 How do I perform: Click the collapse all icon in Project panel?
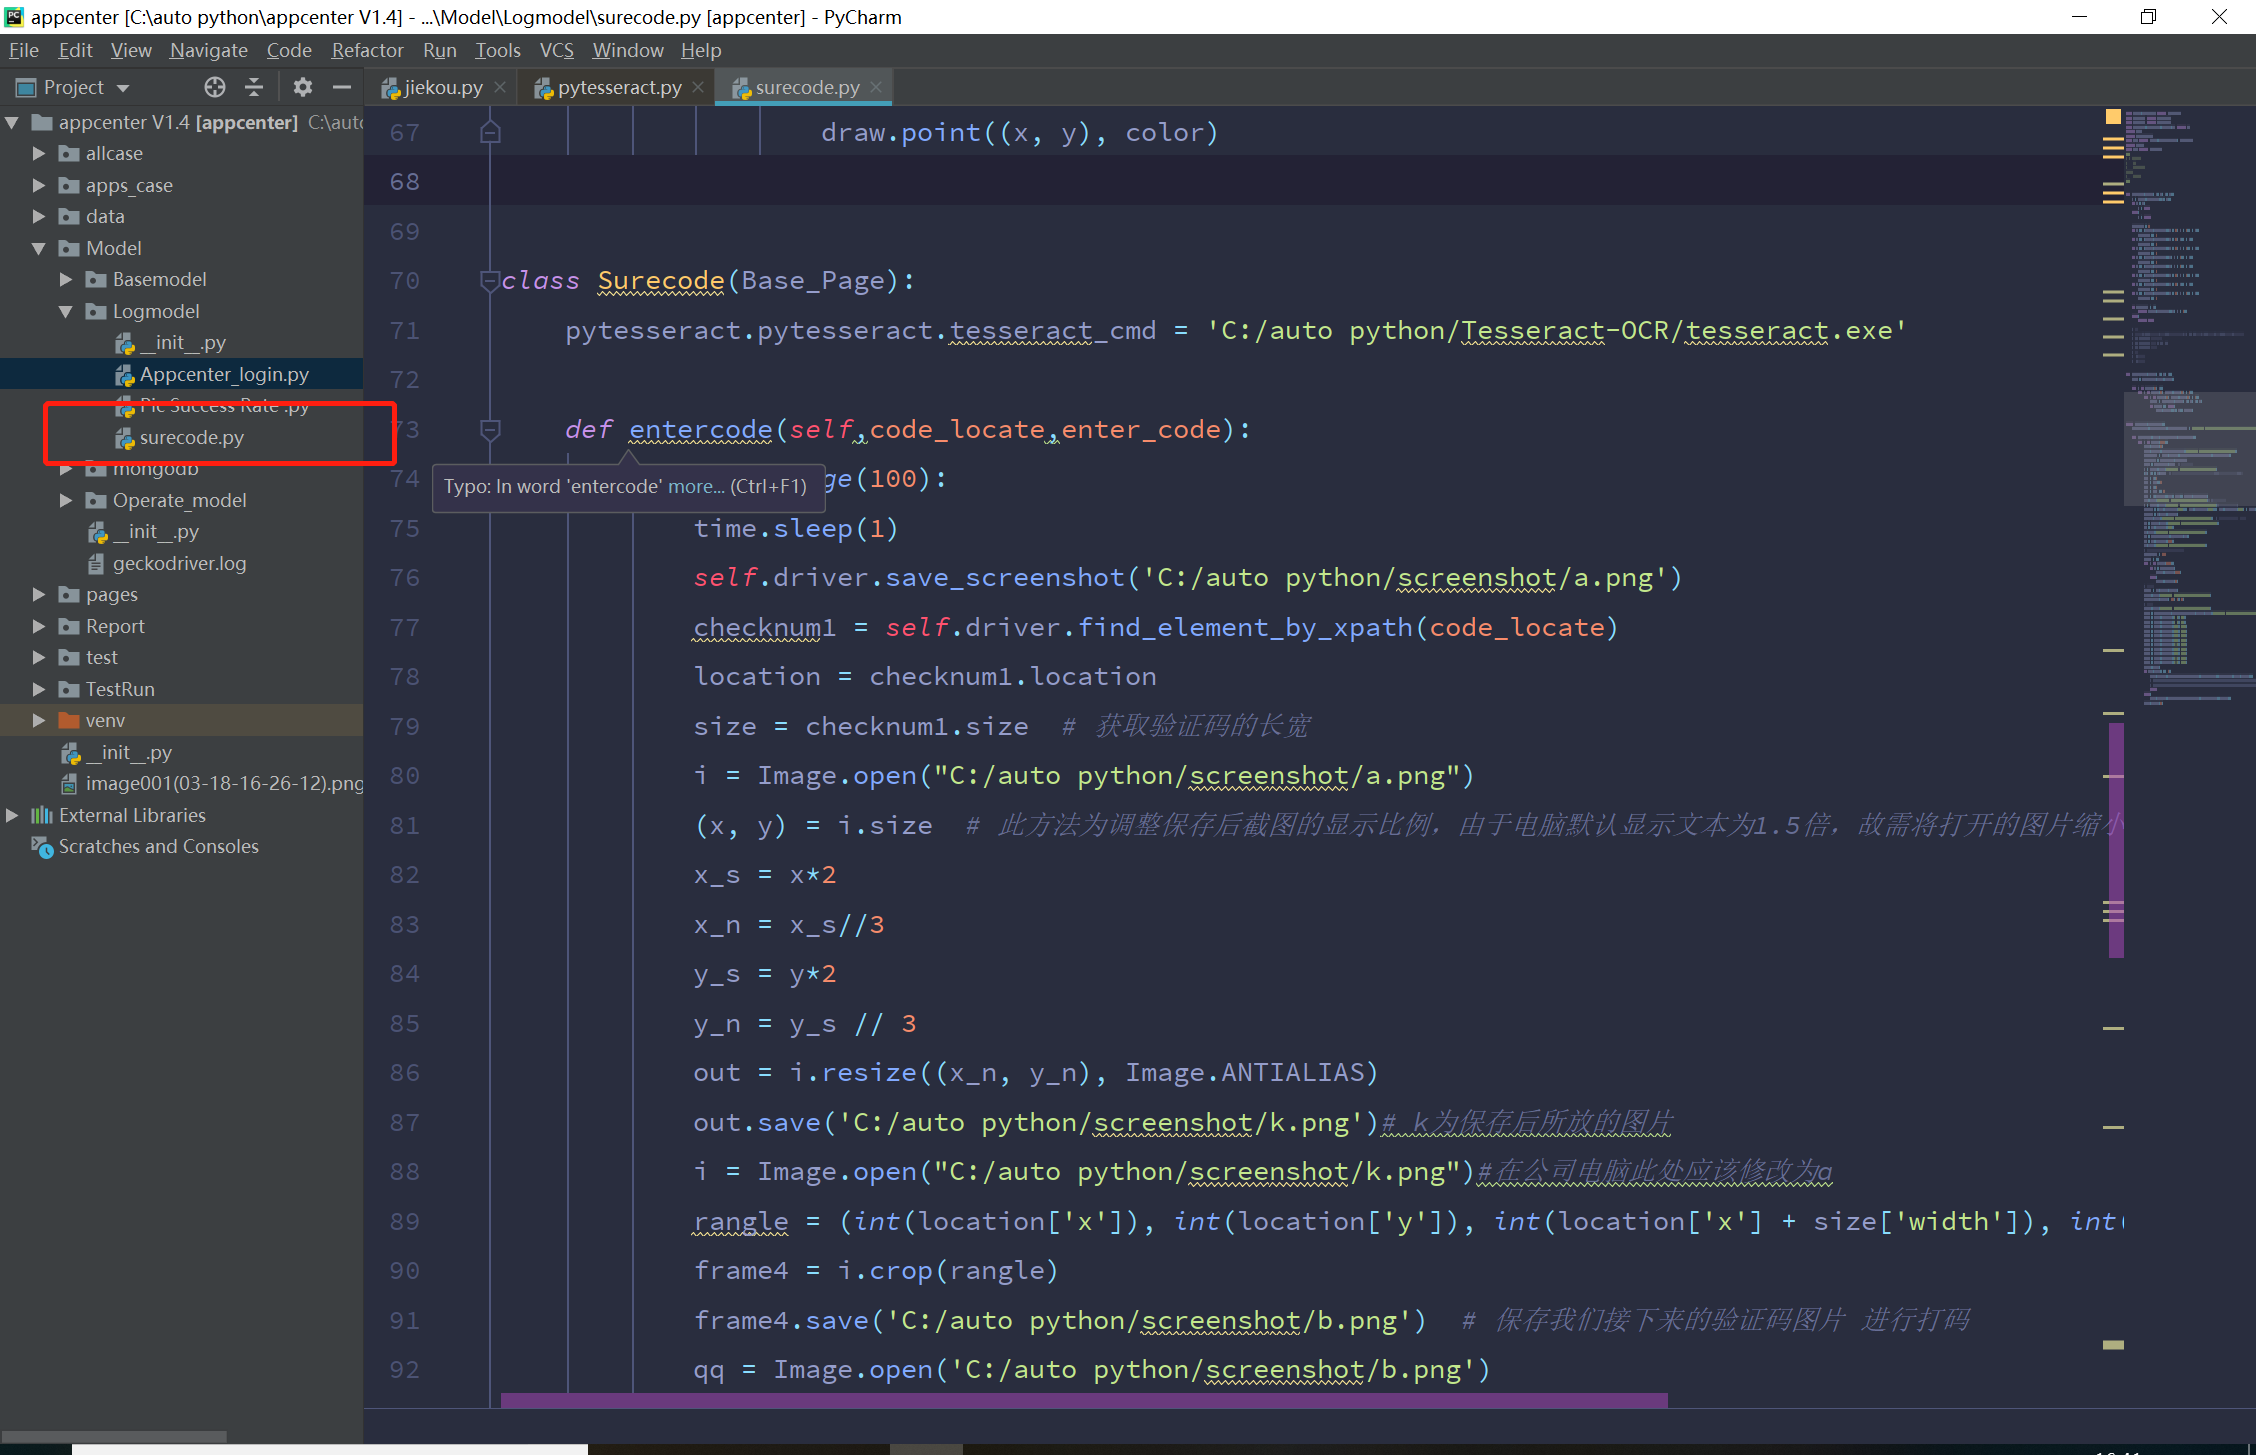pyautogui.click(x=254, y=87)
